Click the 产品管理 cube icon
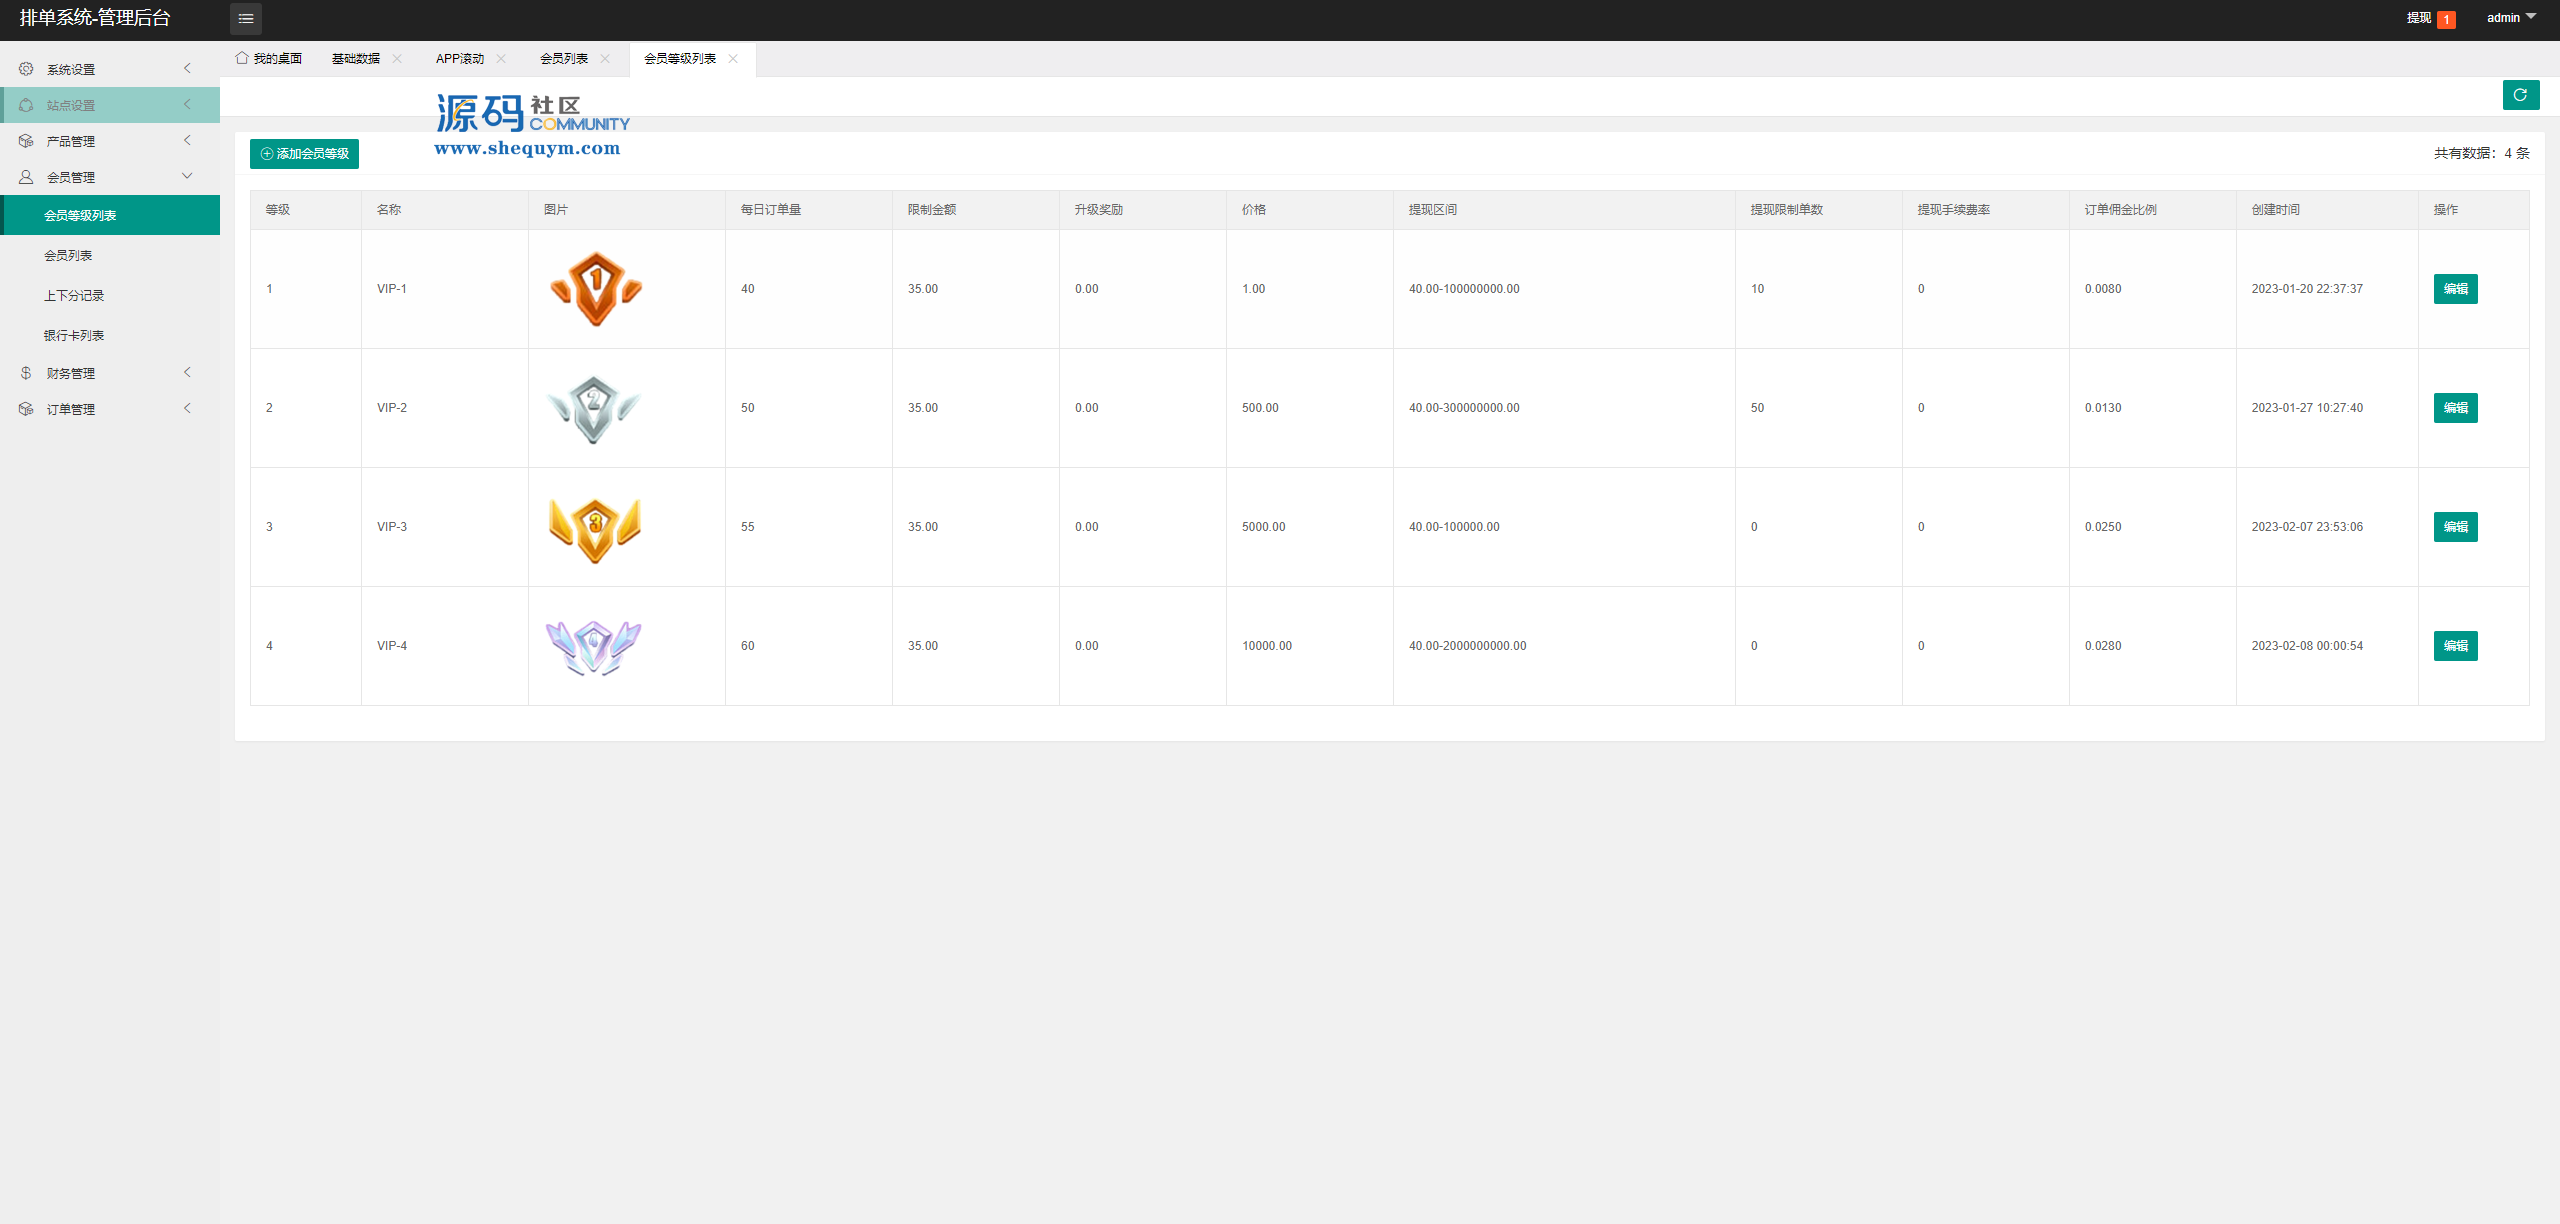 coord(26,141)
